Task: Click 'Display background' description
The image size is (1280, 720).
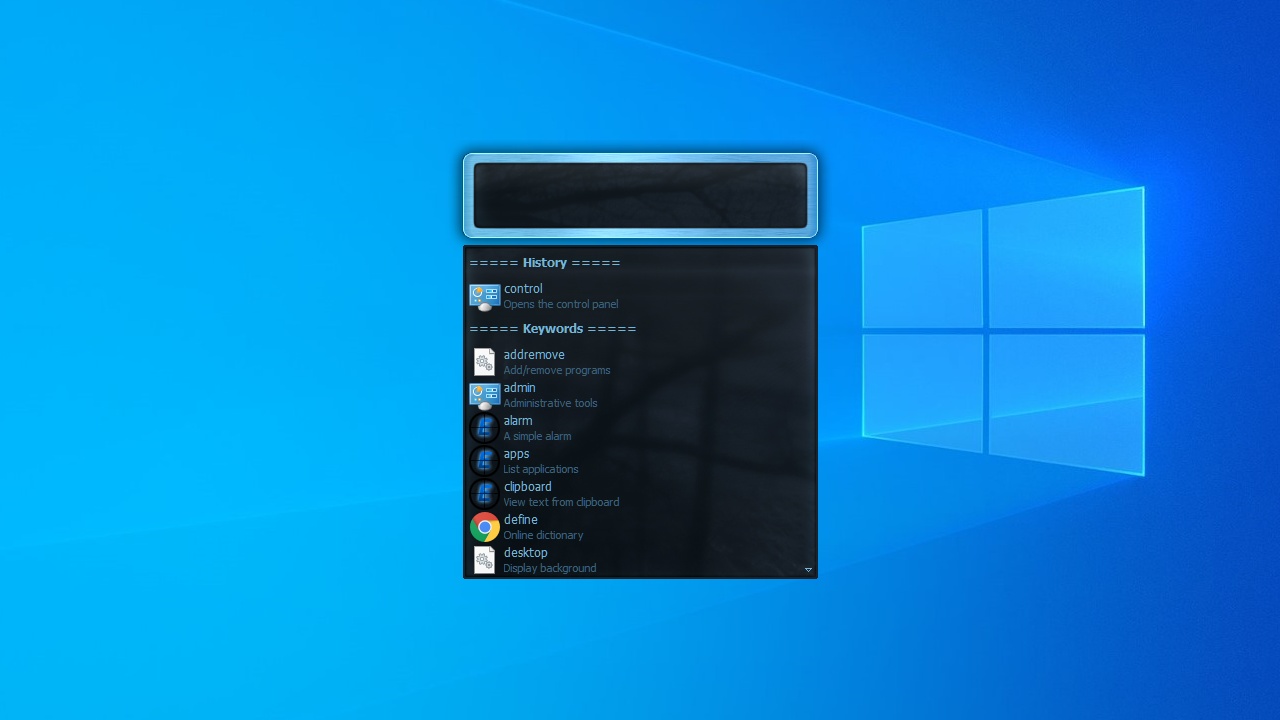Action: pos(550,569)
